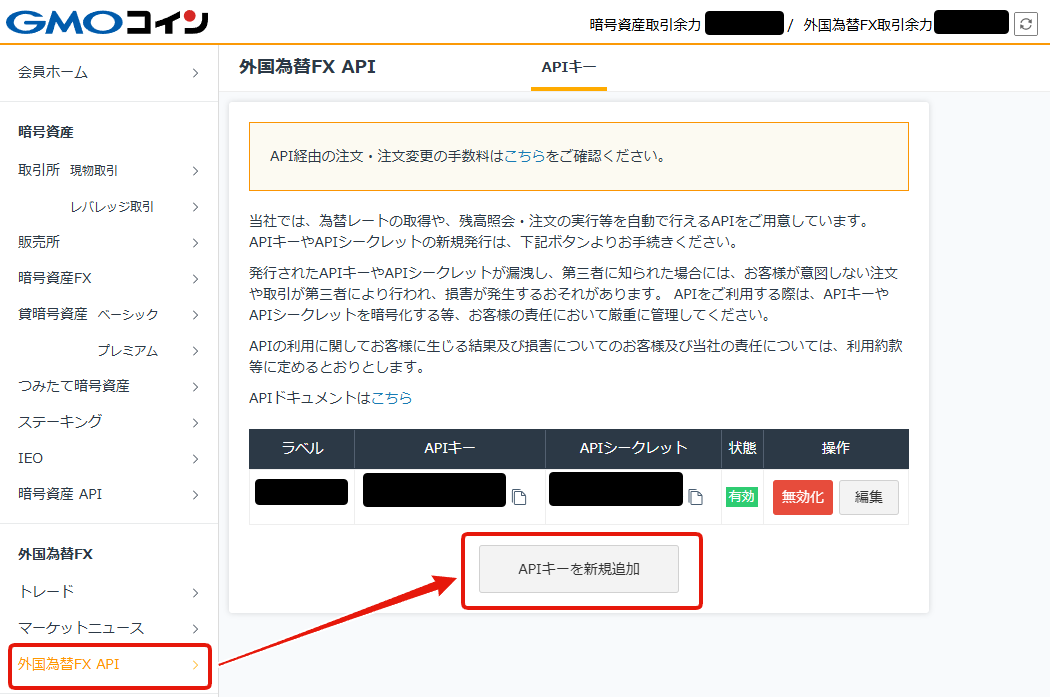The image size is (1050, 697).
Task: Copy the API key with copy icon
Action: click(518, 497)
